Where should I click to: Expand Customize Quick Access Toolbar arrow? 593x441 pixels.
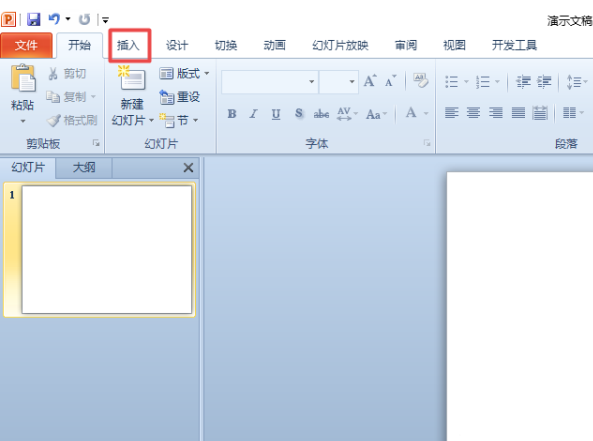[106, 20]
